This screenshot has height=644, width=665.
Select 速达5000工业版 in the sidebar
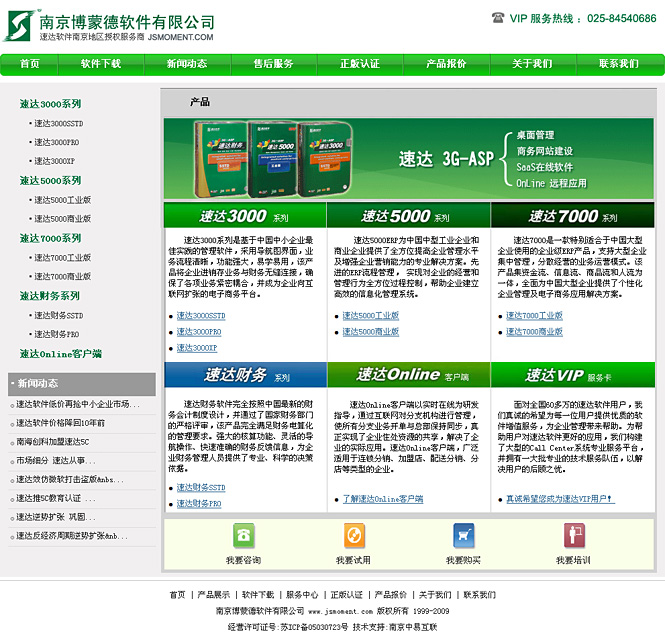[x=62, y=200]
